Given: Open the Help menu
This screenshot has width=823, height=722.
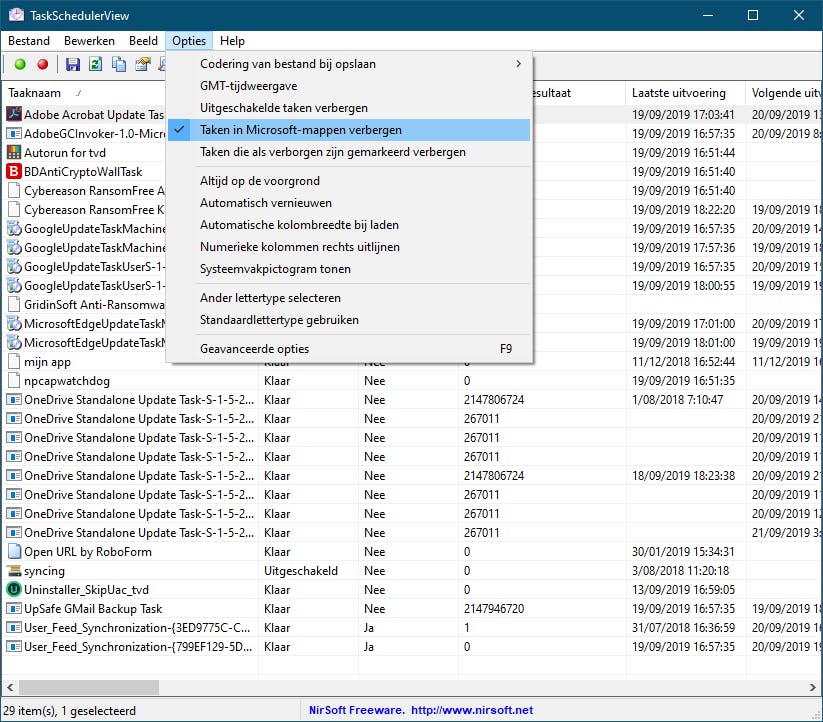Looking at the screenshot, I should [x=232, y=41].
